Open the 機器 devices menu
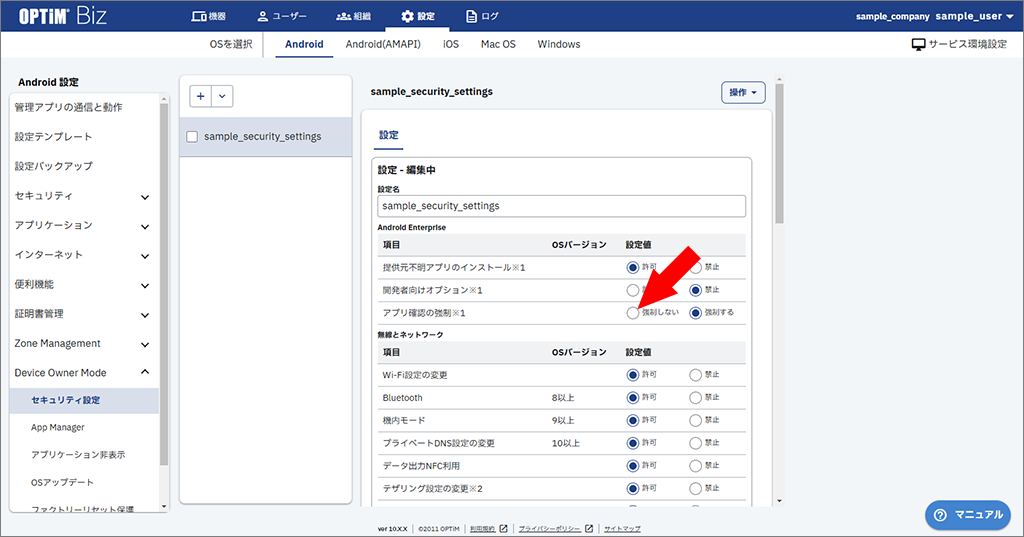The width and height of the screenshot is (1024, 537). click(x=208, y=16)
